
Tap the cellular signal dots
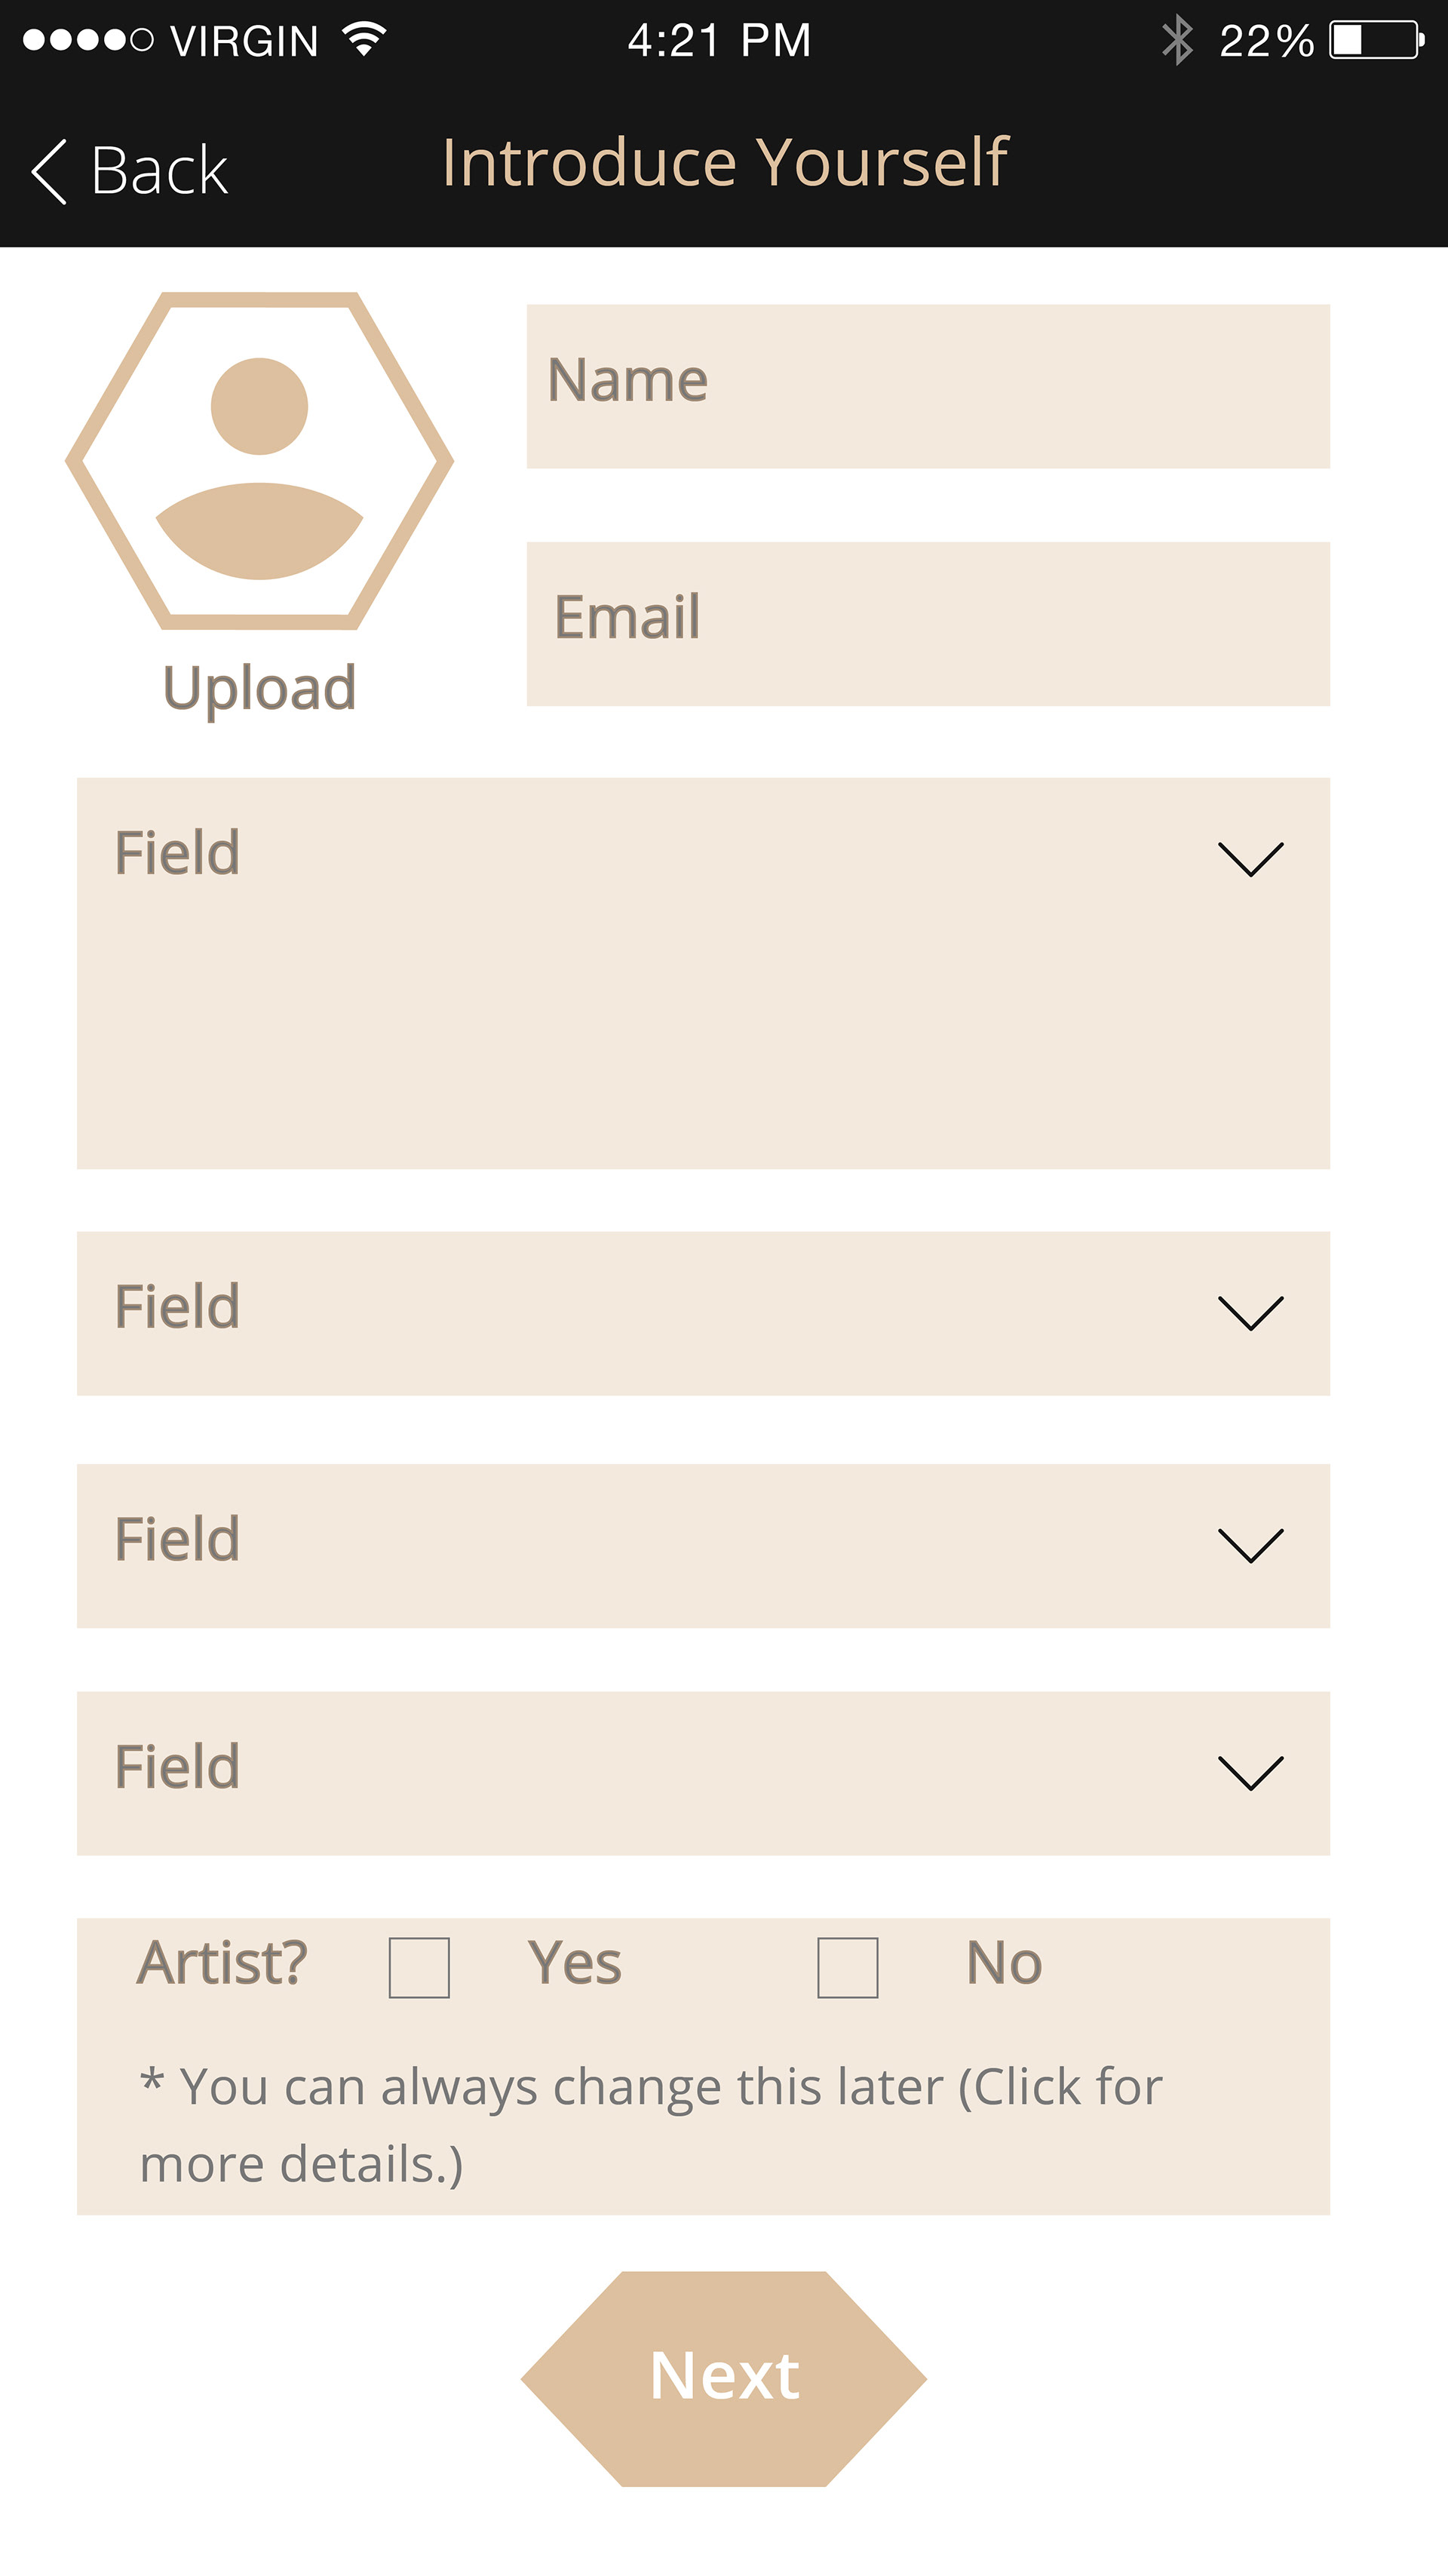tap(87, 41)
